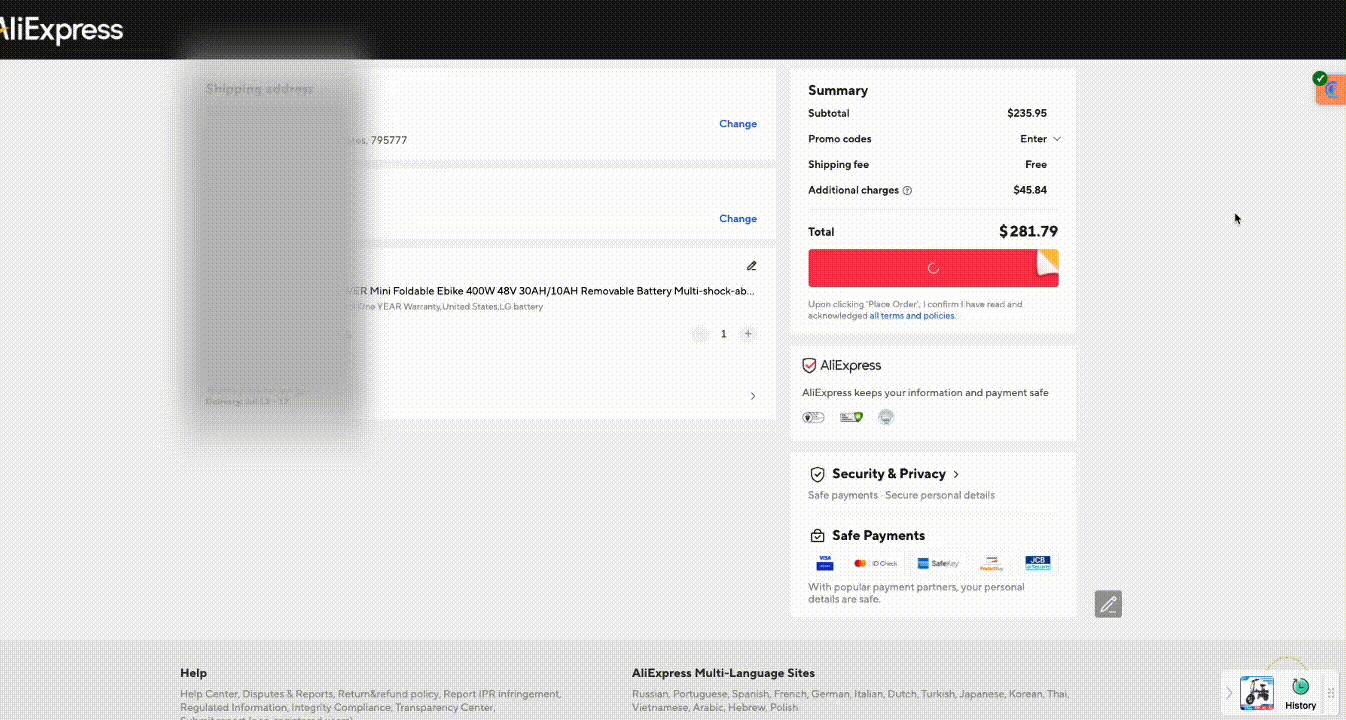This screenshot has width=1346, height=720.
Task: Open Help Center footer link
Action: pyautogui.click(x=209, y=694)
